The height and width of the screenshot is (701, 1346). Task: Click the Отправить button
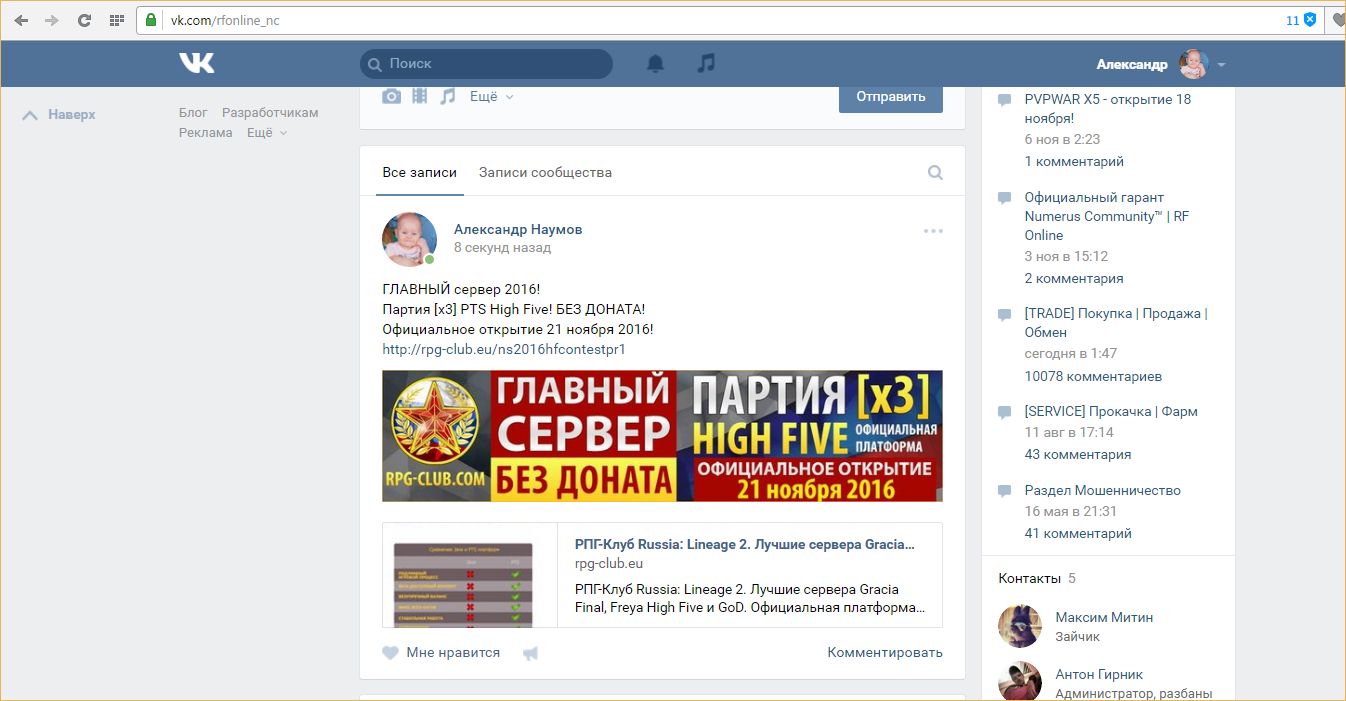[x=890, y=96]
